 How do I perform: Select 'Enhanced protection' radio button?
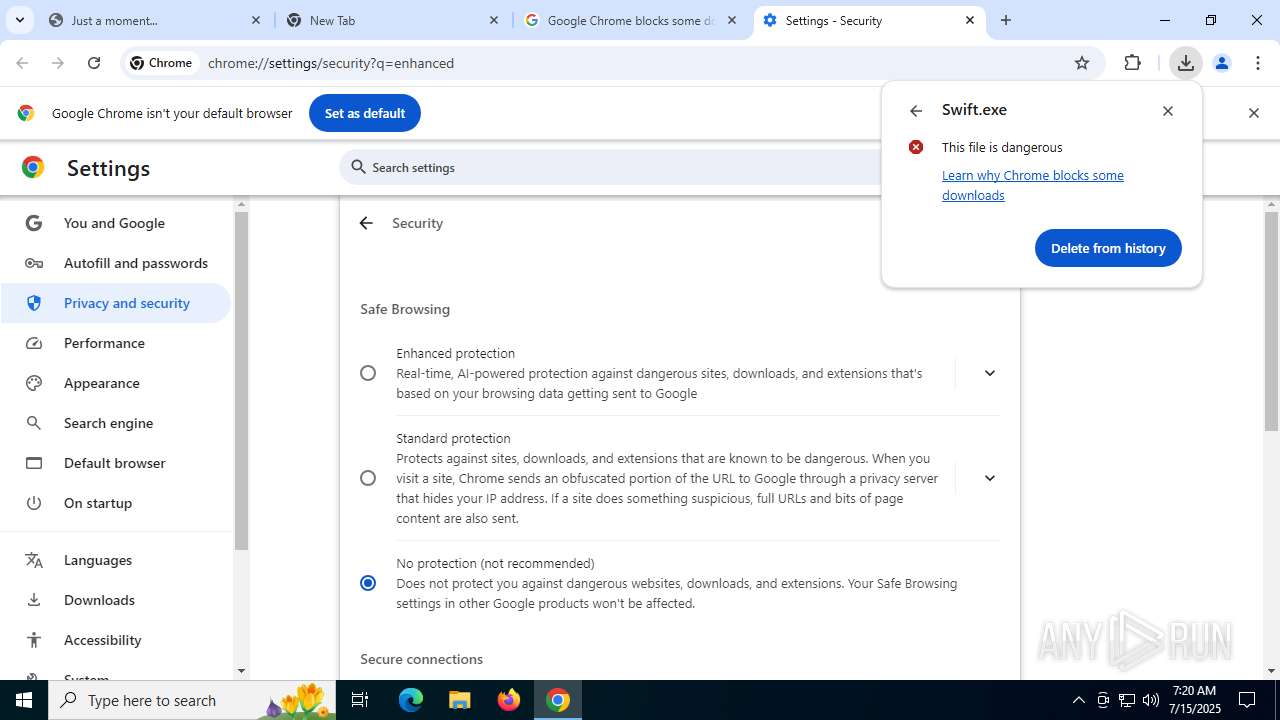(x=368, y=373)
